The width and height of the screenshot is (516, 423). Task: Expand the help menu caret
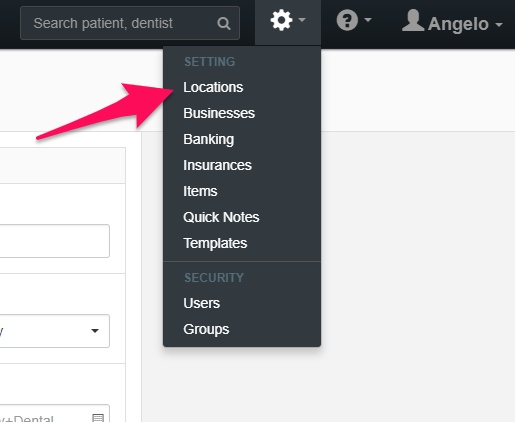pos(368,20)
